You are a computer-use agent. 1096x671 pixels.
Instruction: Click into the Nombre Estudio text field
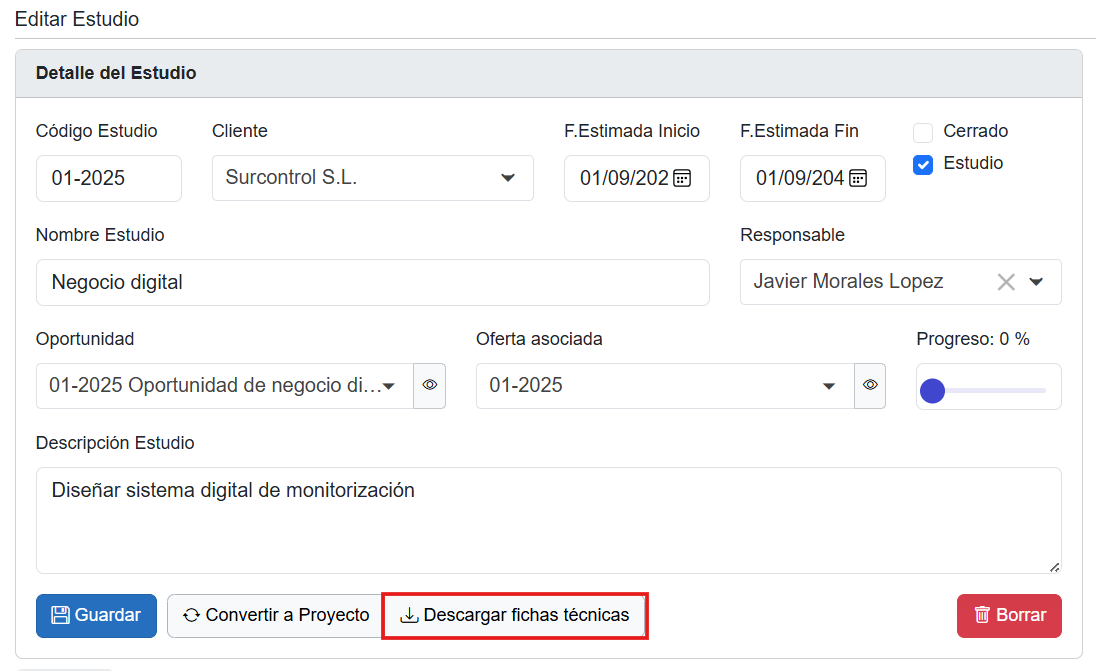pyautogui.click(x=372, y=282)
